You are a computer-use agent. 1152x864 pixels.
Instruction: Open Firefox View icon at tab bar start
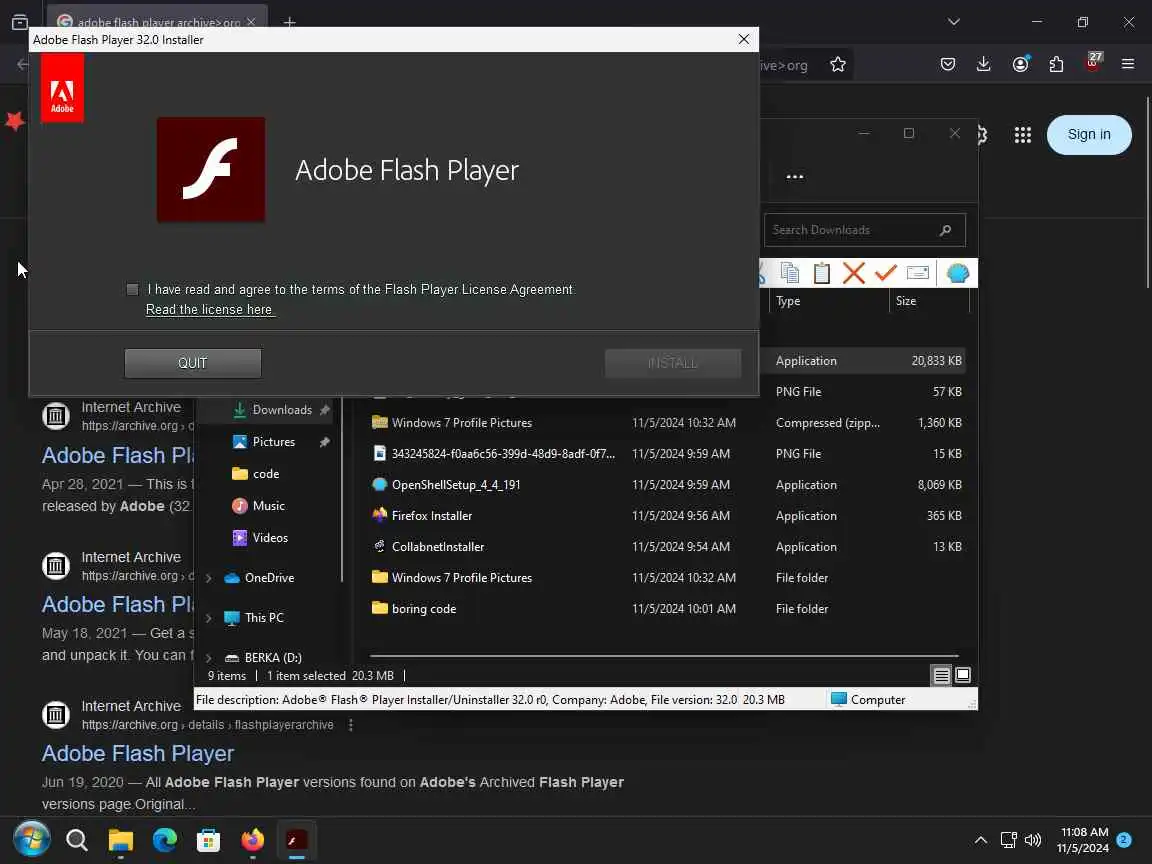20,22
